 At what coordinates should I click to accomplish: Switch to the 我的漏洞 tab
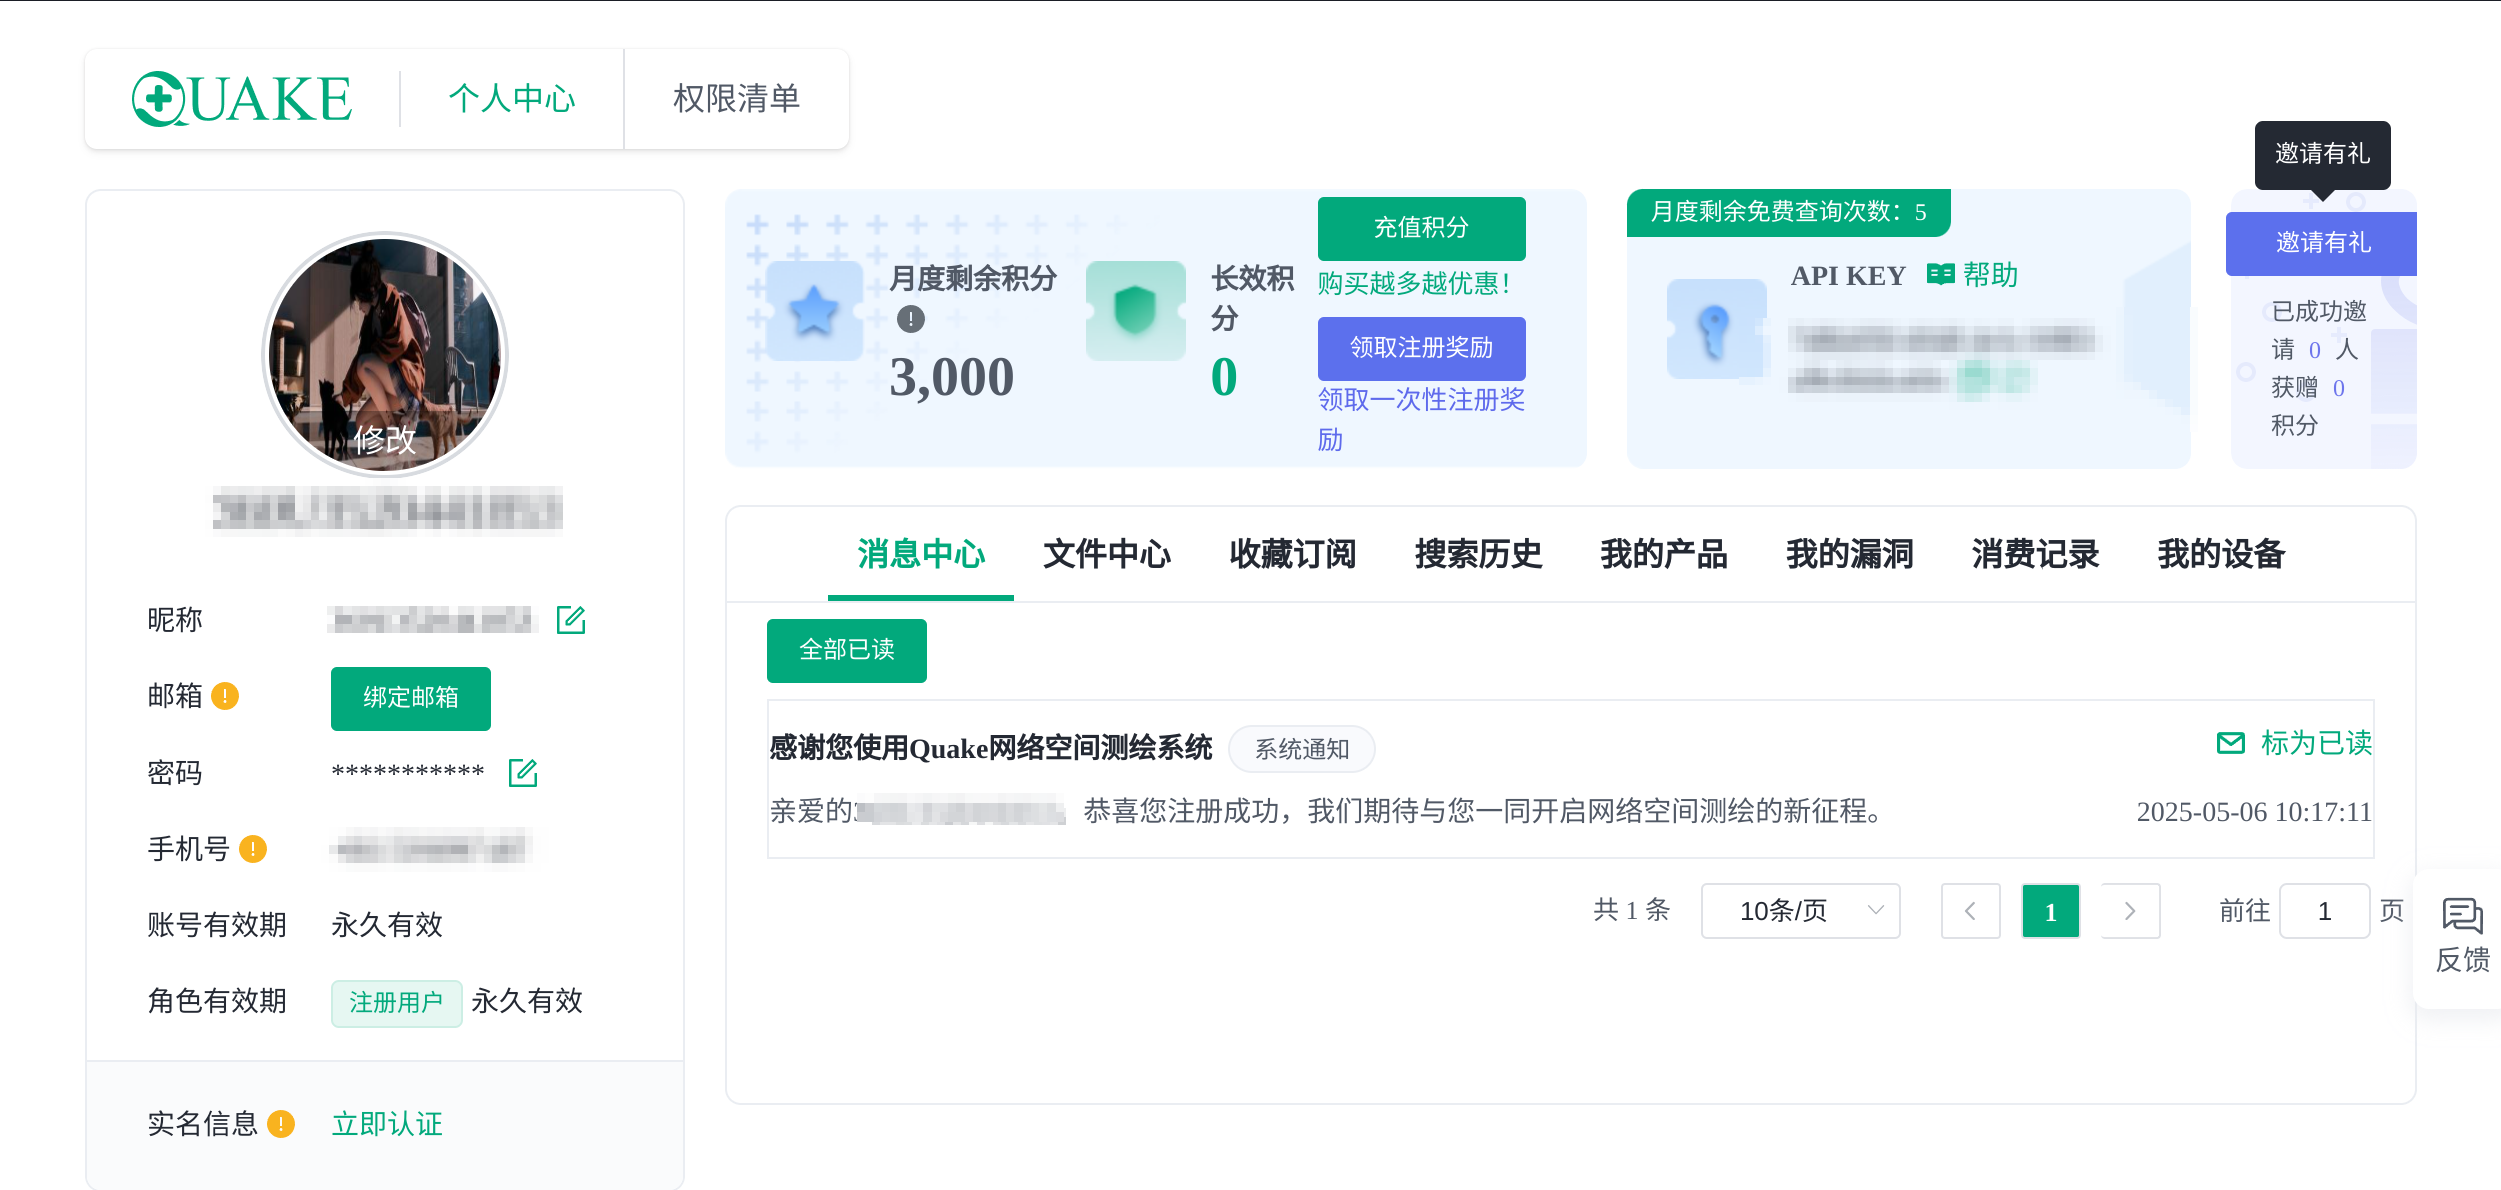click(1849, 554)
